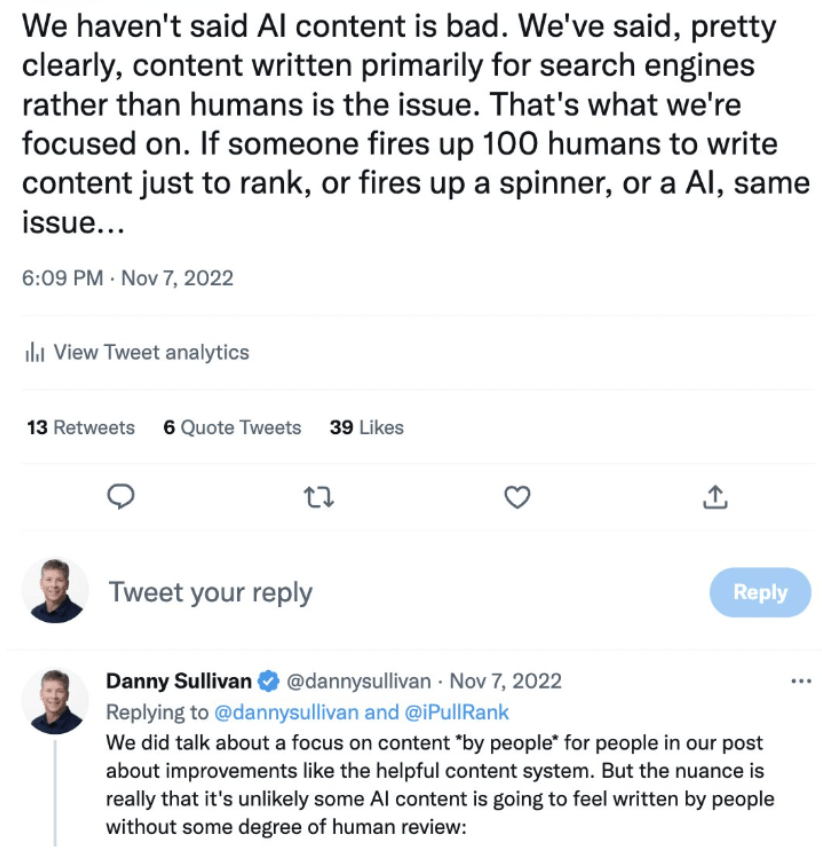Click the Tweet your reply field
Viewport: 822px width, 848px height.
tap(210, 592)
